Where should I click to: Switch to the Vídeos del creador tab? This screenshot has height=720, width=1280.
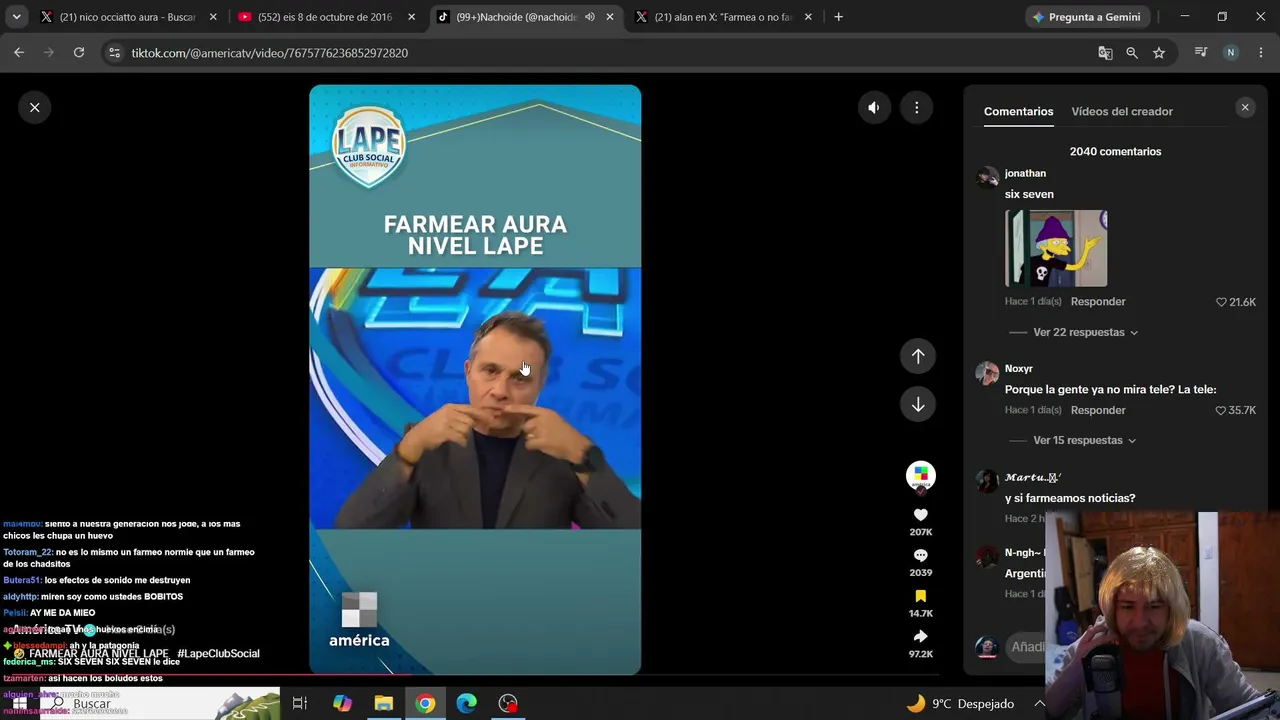click(1122, 111)
